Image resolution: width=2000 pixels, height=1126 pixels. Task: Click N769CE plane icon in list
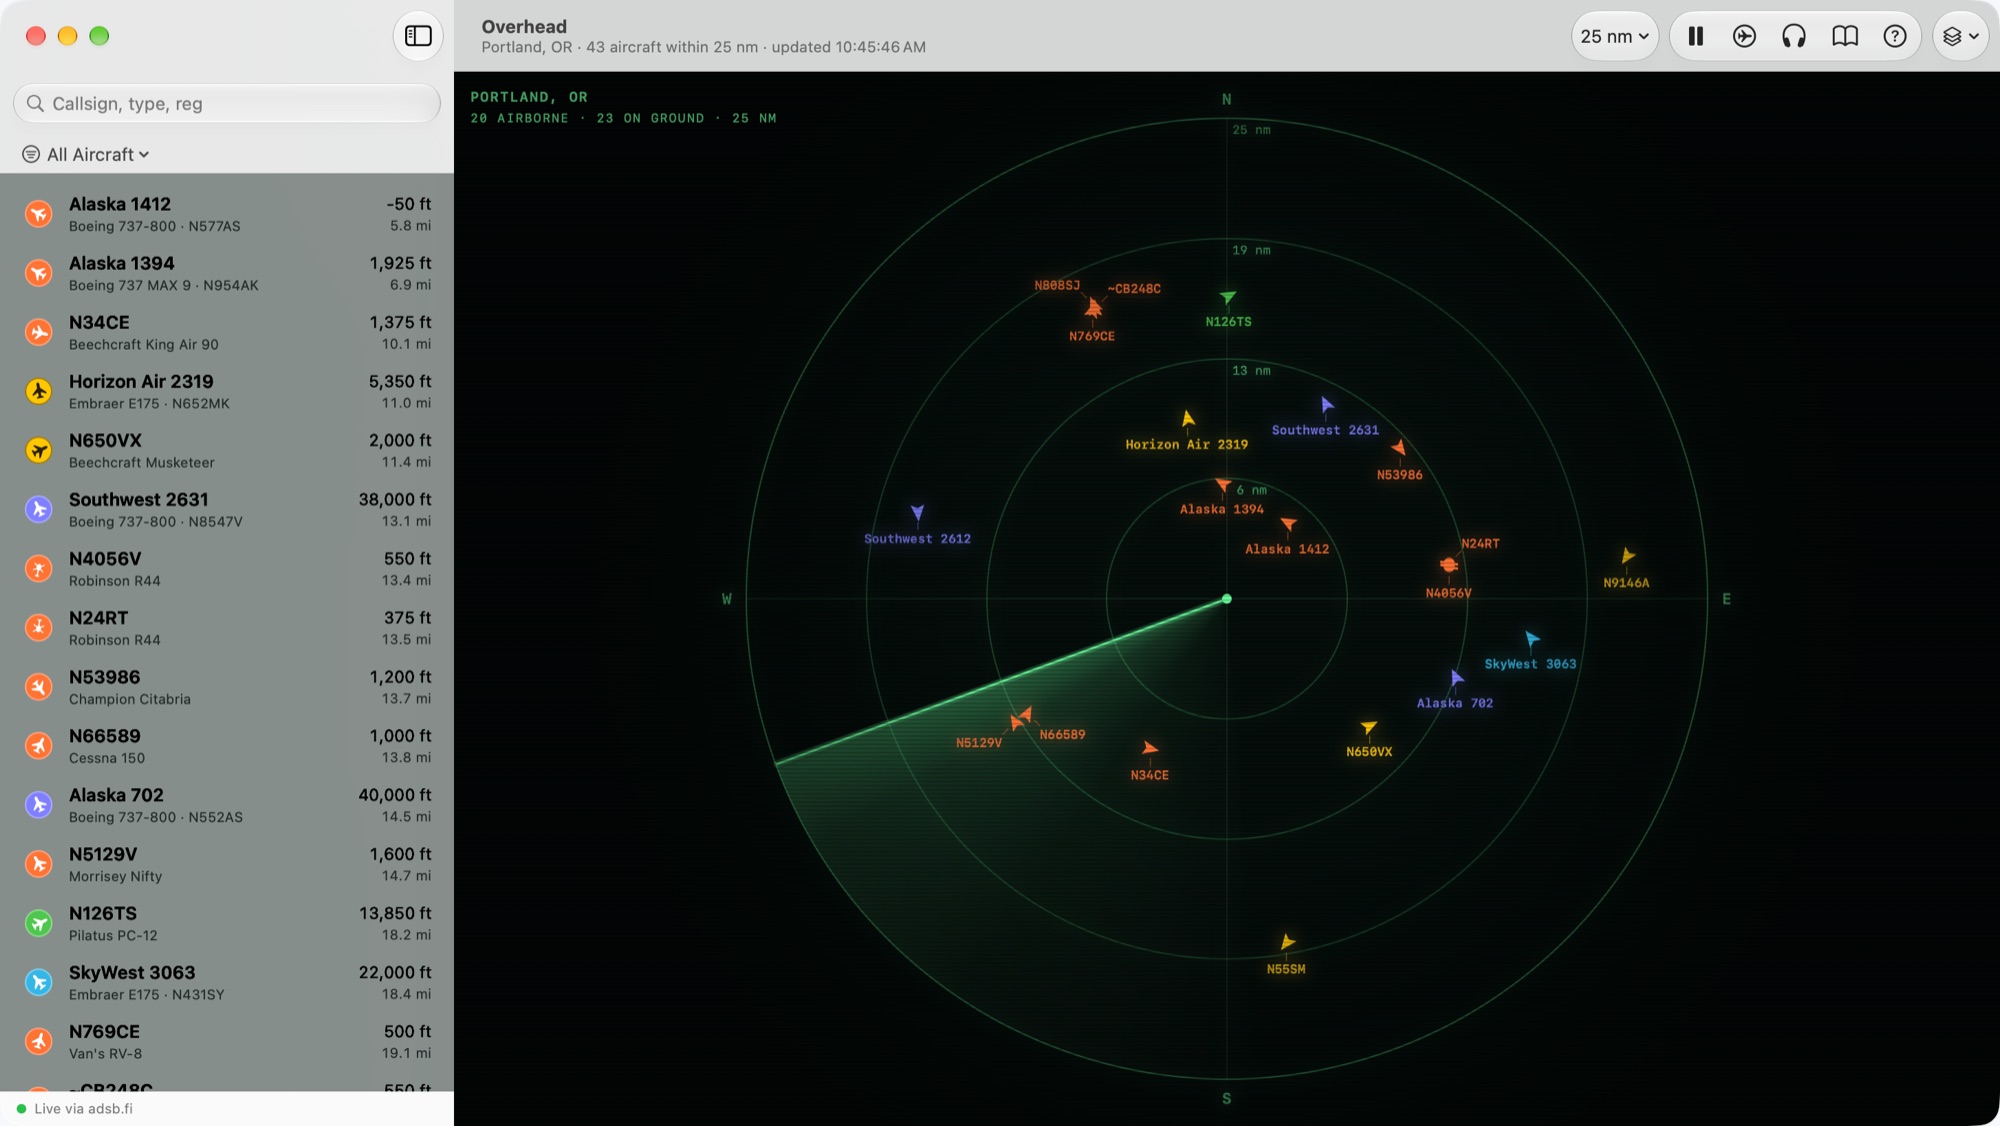pyautogui.click(x=38, y=1041)
